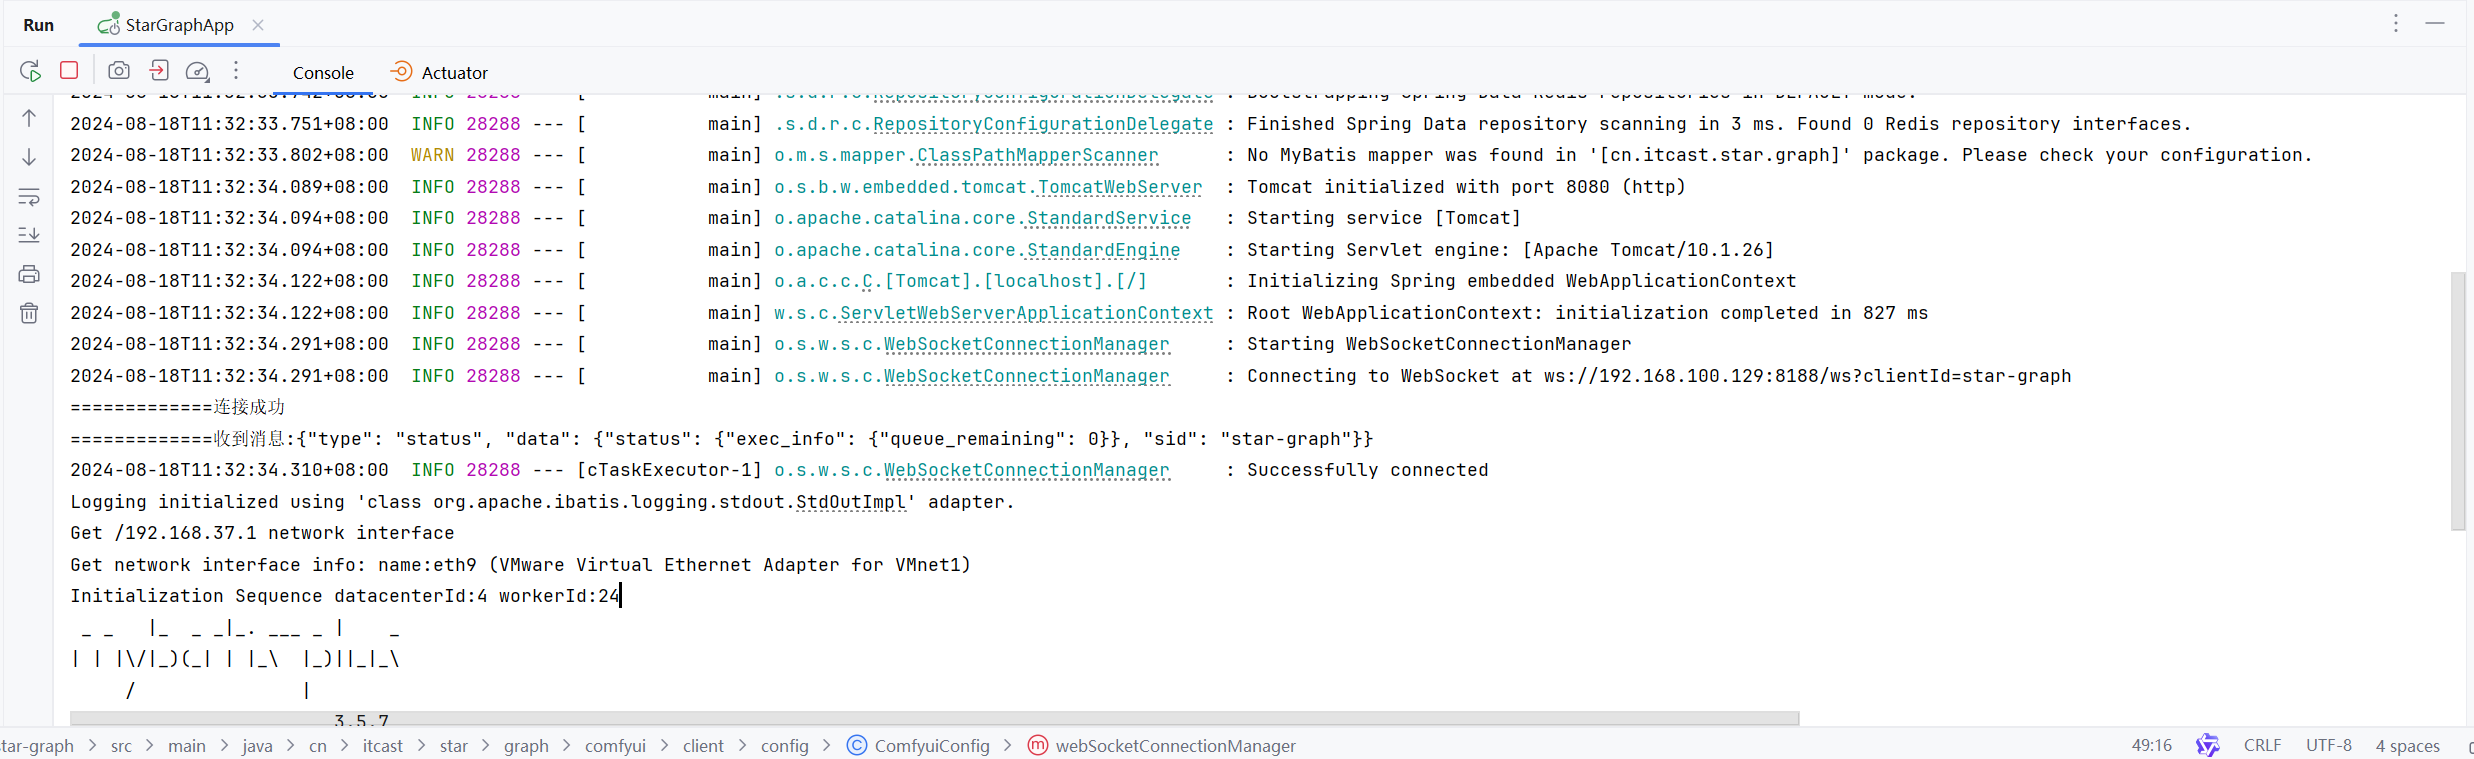Click the down arrow in console sidebar
The width and height of the screenshot is (2474, 759).
click(29, 157)
